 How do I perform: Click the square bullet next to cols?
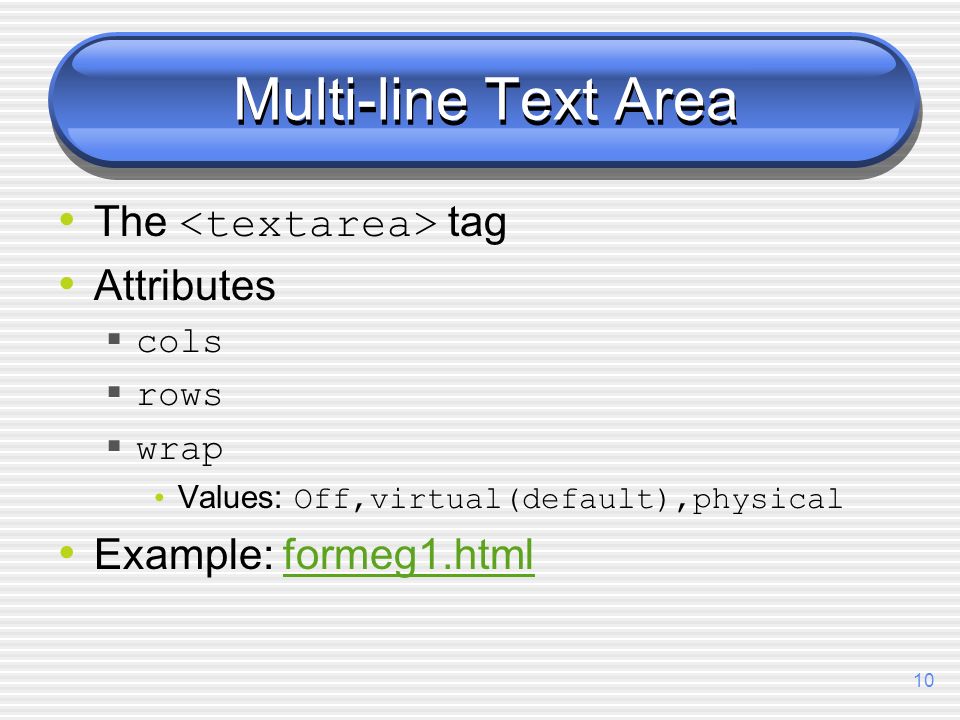pos(114,339)
